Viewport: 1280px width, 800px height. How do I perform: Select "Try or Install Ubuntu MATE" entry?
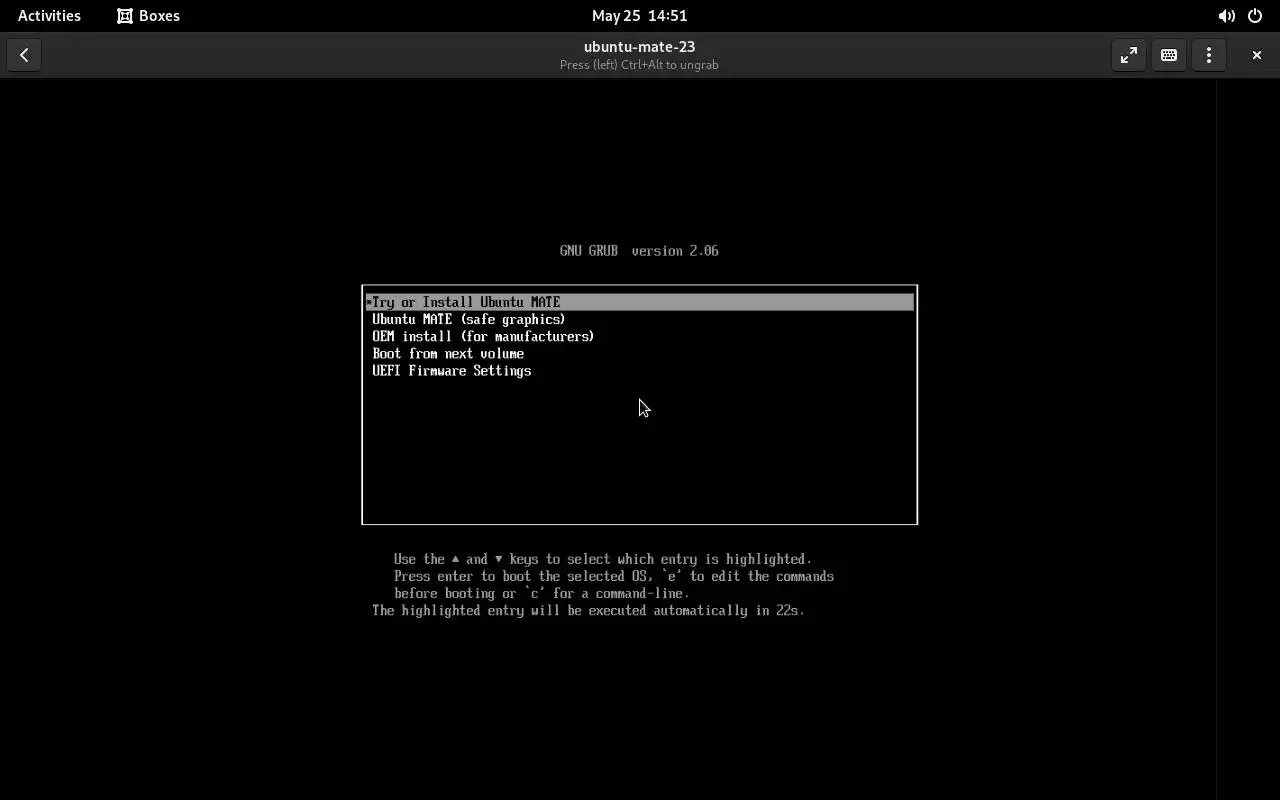tap(639, 302)
